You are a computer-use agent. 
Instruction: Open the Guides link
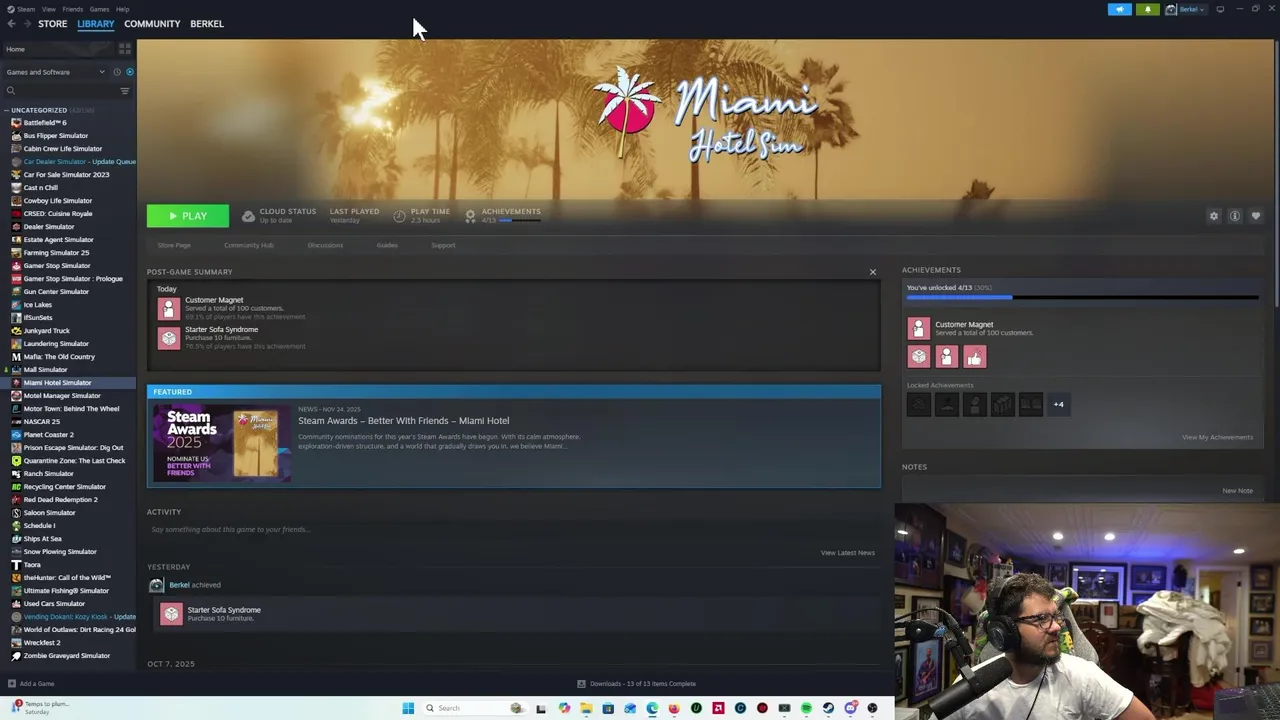387,245
